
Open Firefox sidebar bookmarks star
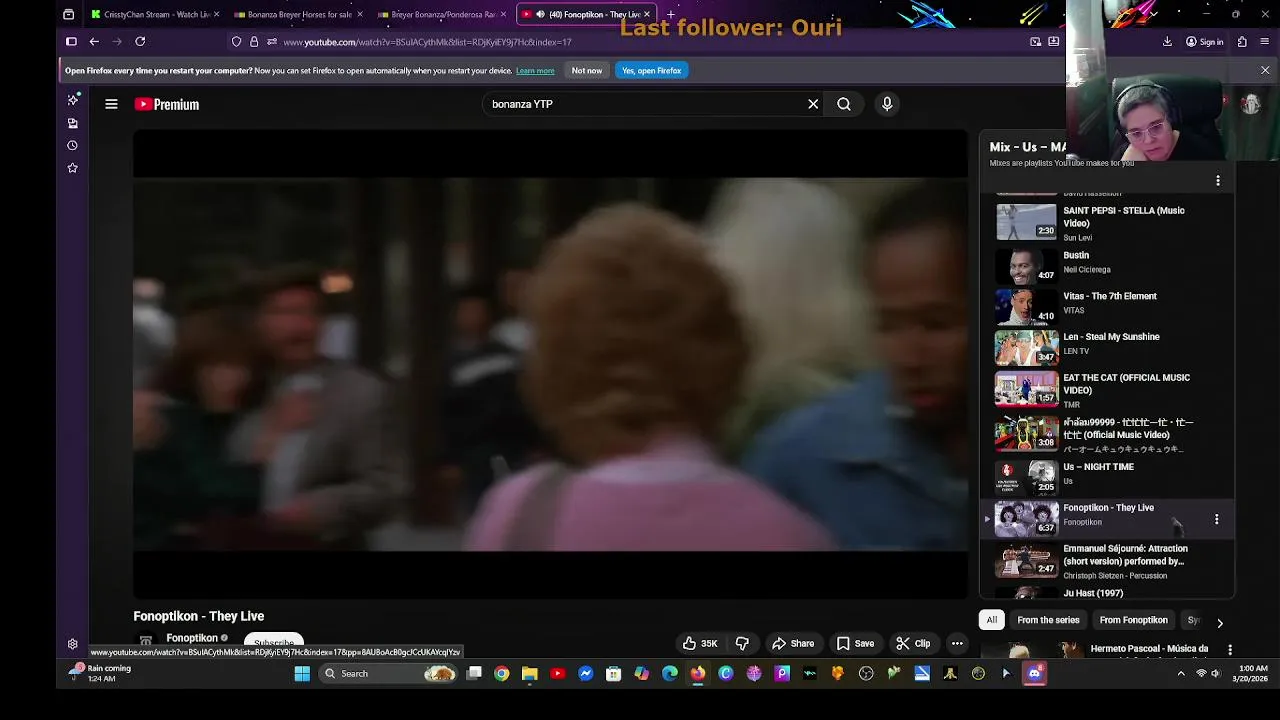pyautogui.click(x=73, y=168)
